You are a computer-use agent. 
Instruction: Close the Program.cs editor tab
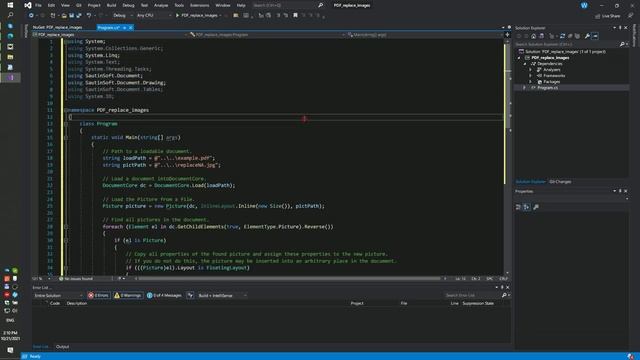pos(131,27)
